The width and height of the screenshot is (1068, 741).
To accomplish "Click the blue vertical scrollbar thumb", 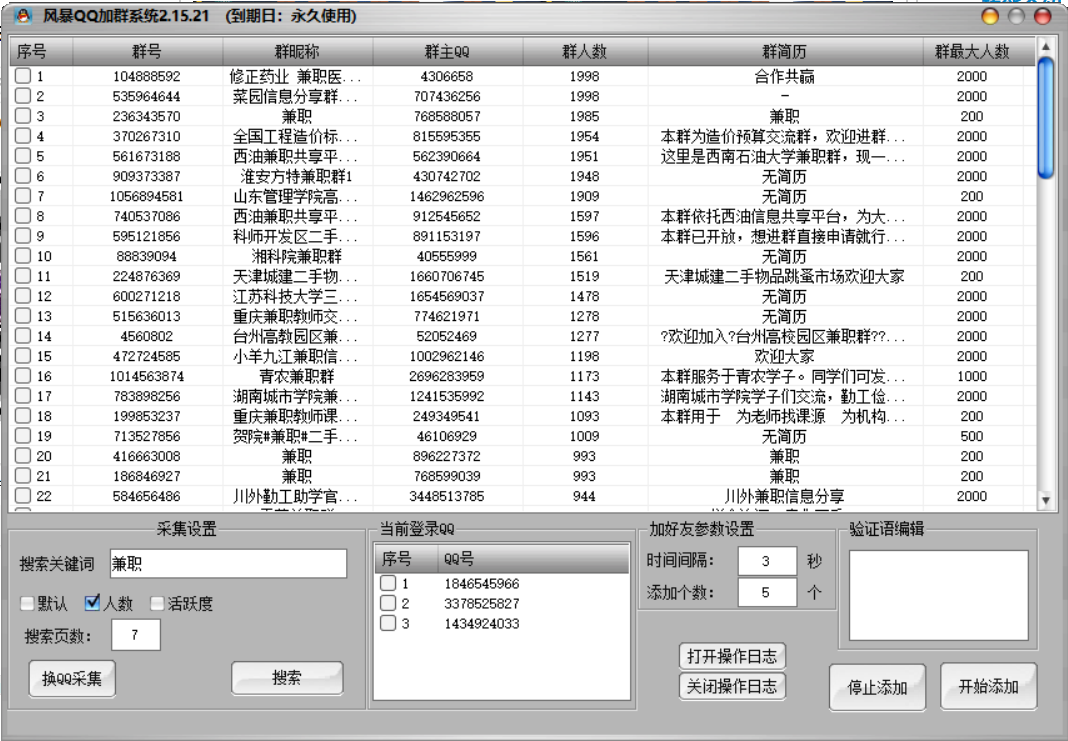I will point(1046,118).
